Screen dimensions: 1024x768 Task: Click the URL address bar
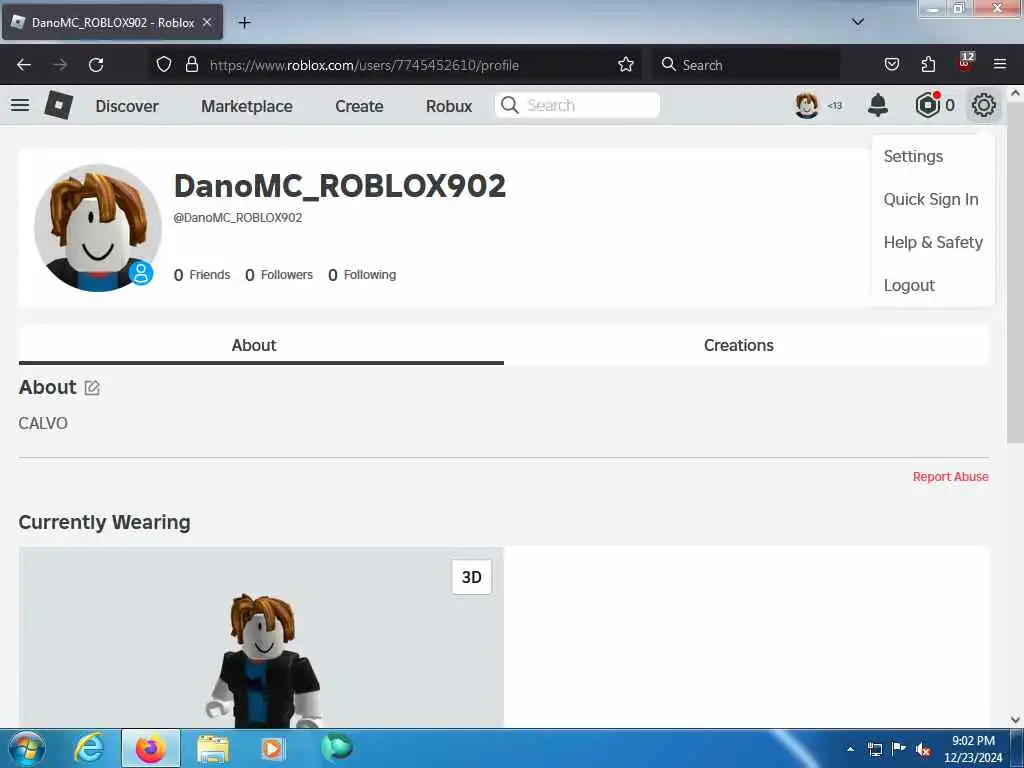pyautogui.click(x=394, y=65)
